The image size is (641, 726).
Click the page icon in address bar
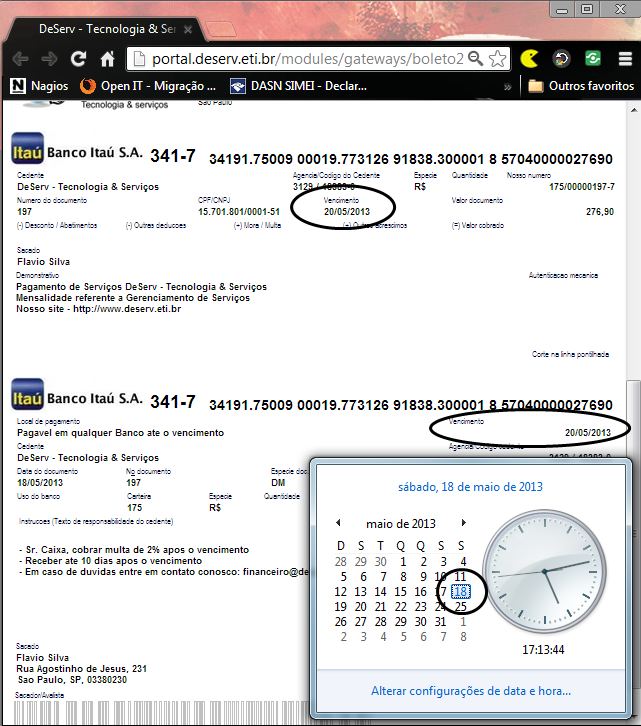(138, 59)
